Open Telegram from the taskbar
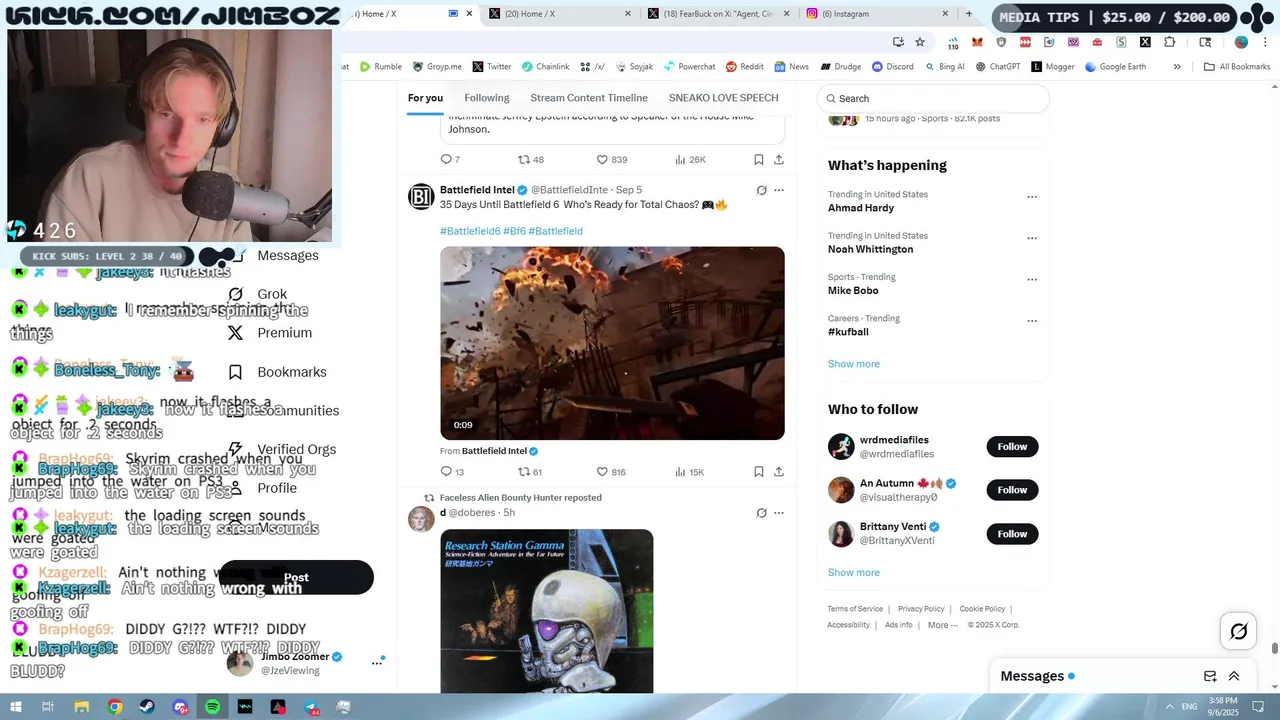 (x=311, y=707)
